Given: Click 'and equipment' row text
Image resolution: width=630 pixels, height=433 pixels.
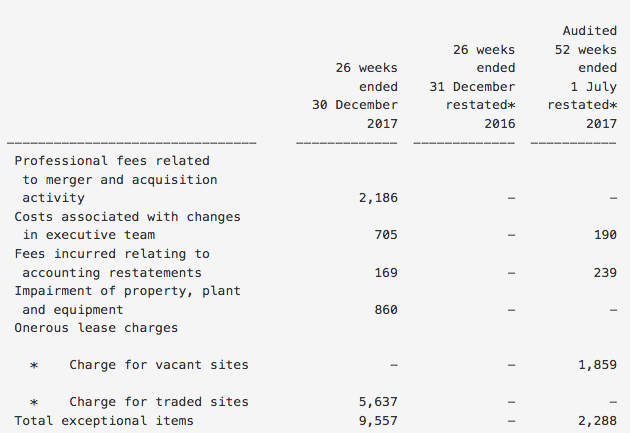Looking at the screenshot, I should 73,310.
